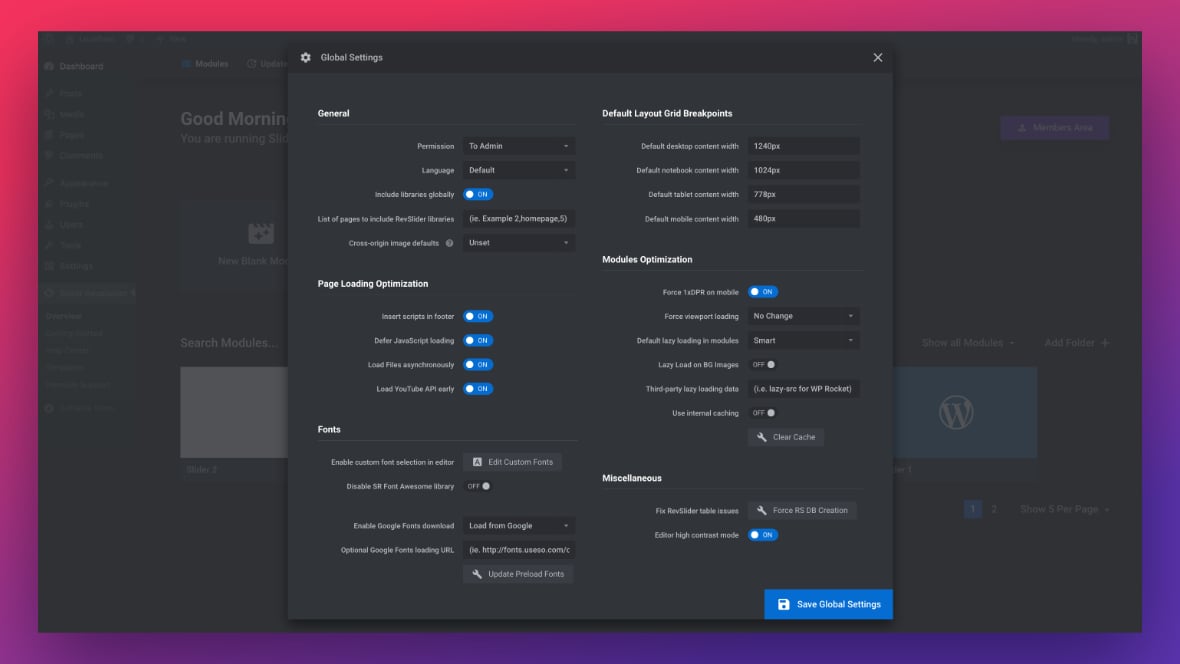This screenshot has width=1180, height=664.
Task: Click the help icon next to Cross-origin image defaults
Action: point(449,243)
